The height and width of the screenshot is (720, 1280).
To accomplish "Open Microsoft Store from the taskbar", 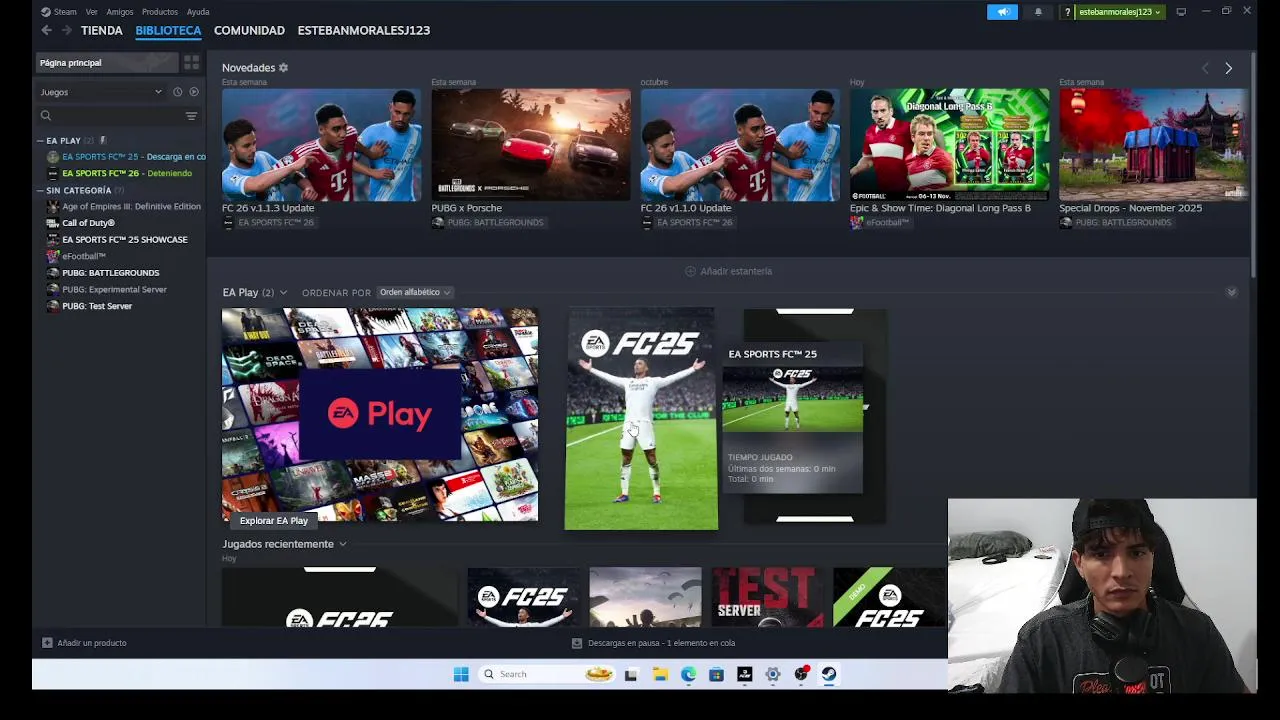I will coord(716,674).
